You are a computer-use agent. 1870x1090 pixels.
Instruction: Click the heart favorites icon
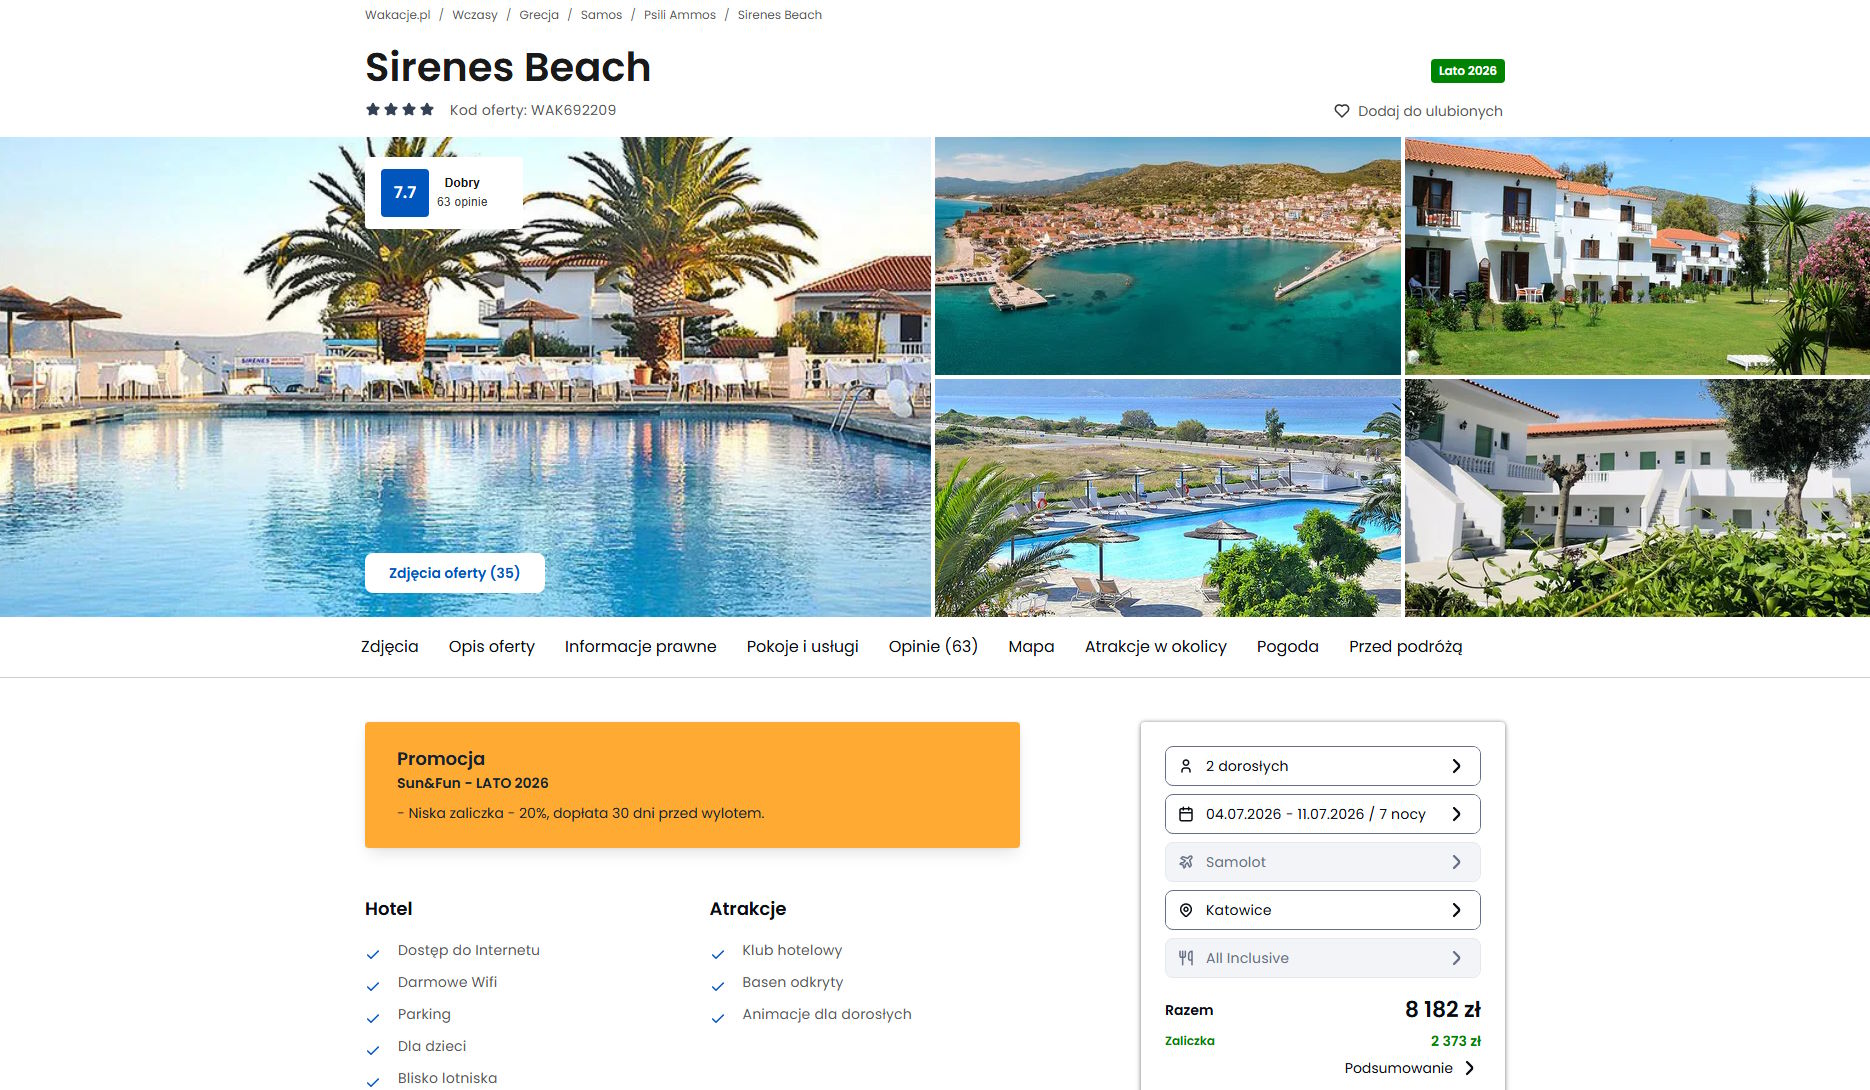[x=1342, y=111]
